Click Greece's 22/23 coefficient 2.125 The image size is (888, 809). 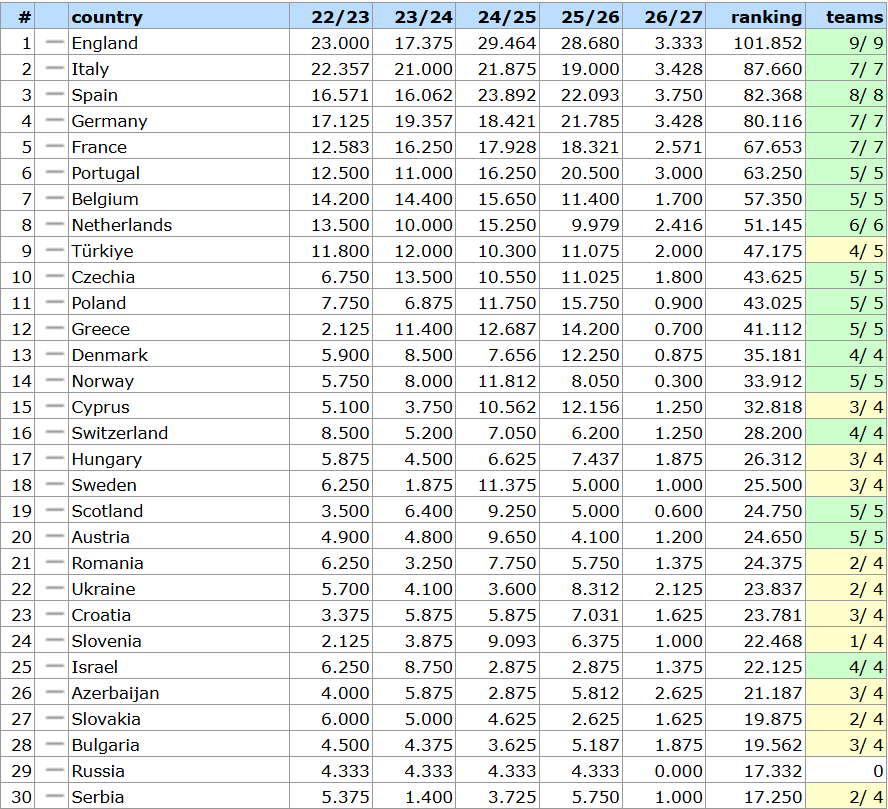click(345, 329)
